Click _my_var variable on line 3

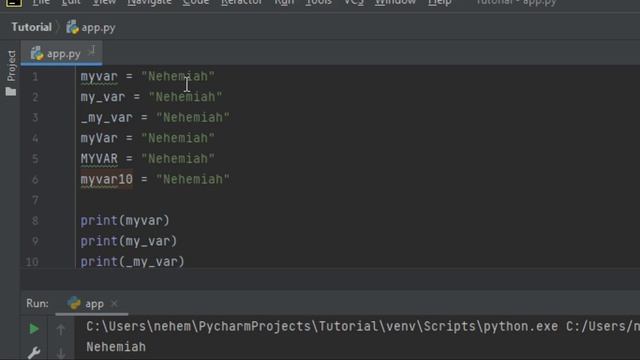click(x=107, y=118)
